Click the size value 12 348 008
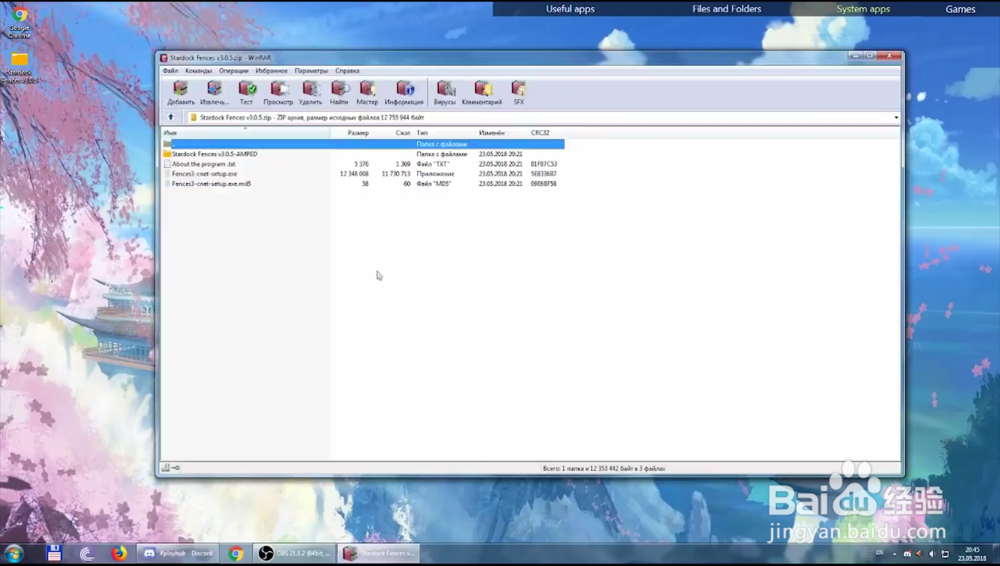Image resolution: width=1000 pixels, height=566 pixels. pos(354,174)
